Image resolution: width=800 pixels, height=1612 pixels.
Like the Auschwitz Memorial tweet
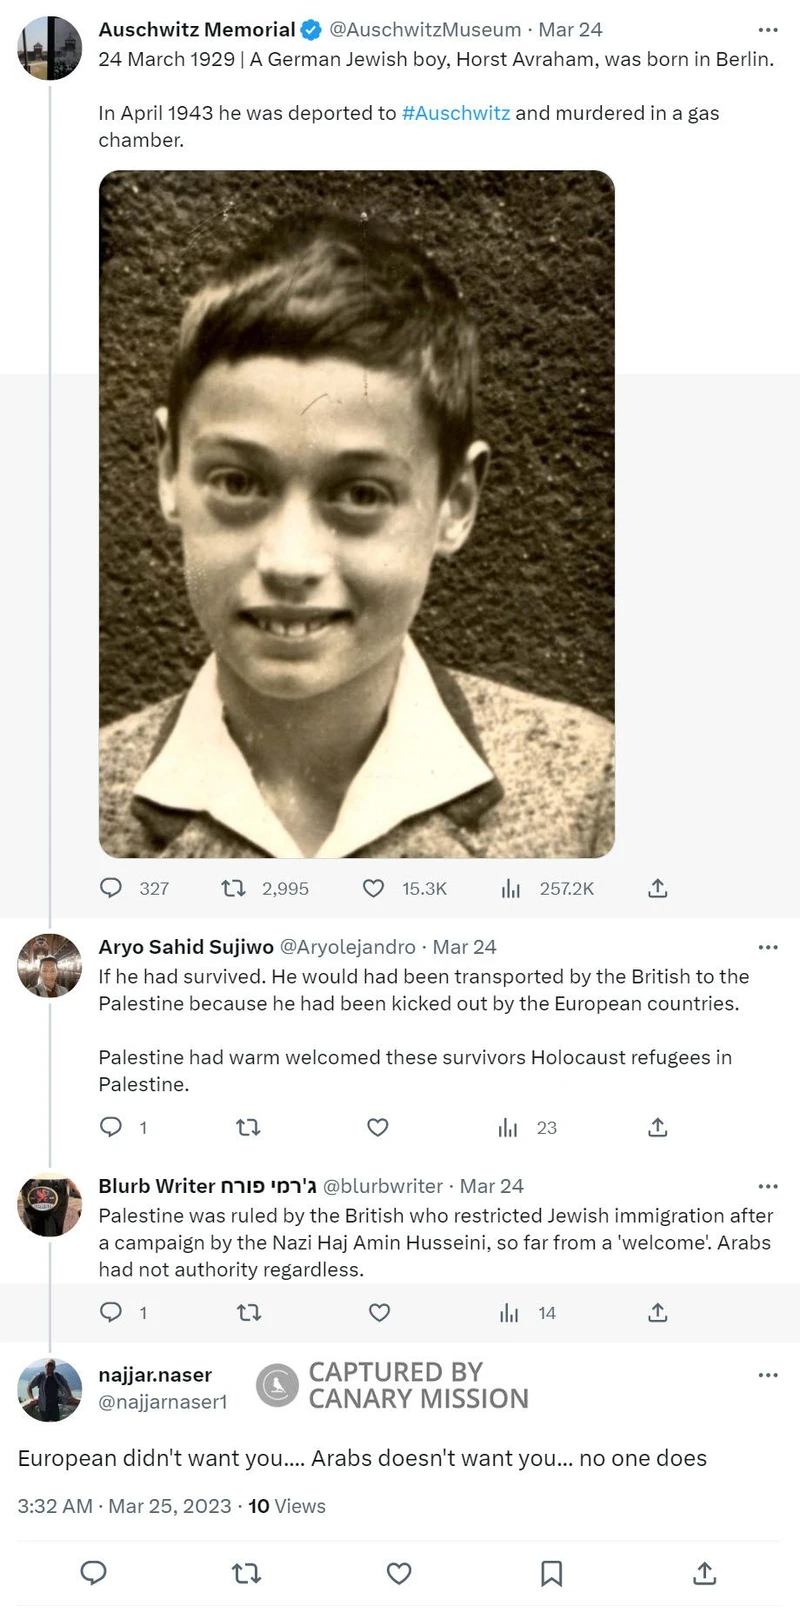pos(373,888)
